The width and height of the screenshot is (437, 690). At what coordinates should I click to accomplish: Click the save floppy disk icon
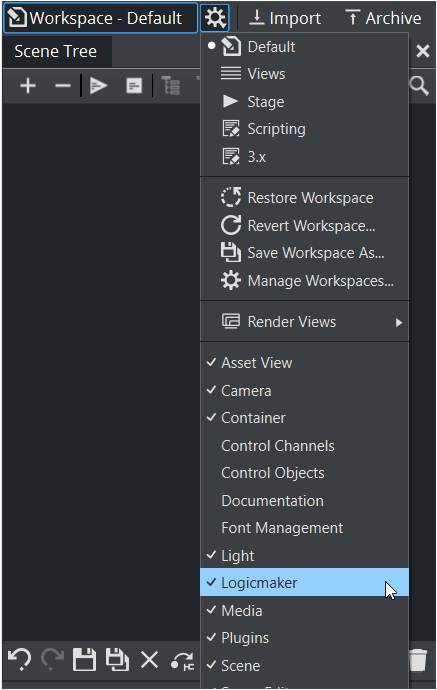pos(84,660)
